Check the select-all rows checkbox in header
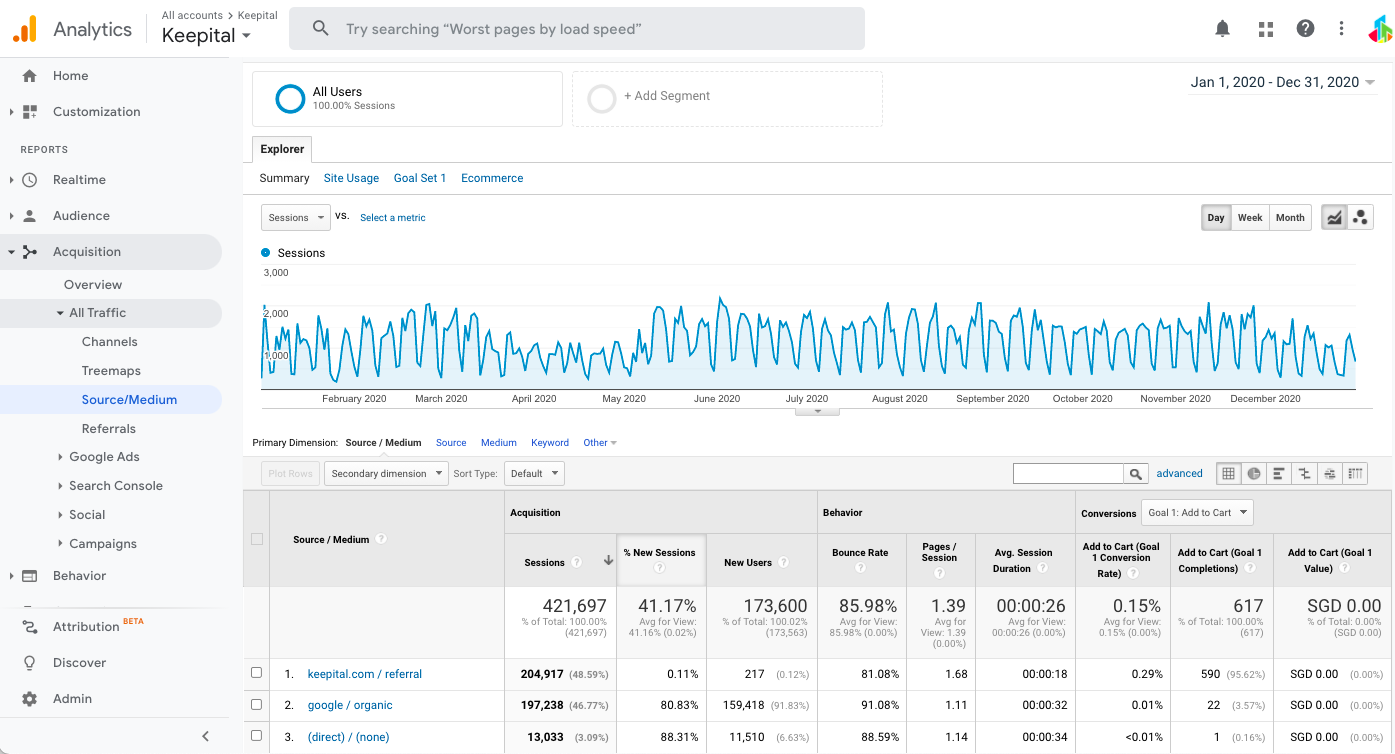This screenshot has height=754, width=1395. 257,539
